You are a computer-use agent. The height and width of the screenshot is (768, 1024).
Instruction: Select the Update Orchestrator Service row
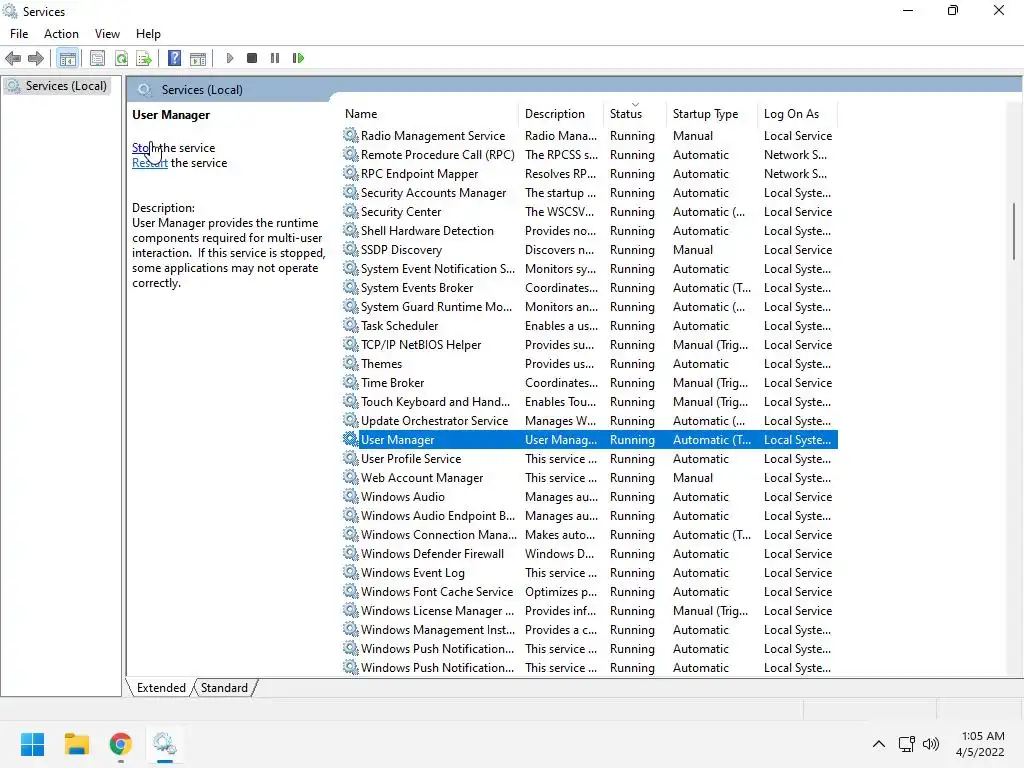pyautogui.click(x=590, y=421)
